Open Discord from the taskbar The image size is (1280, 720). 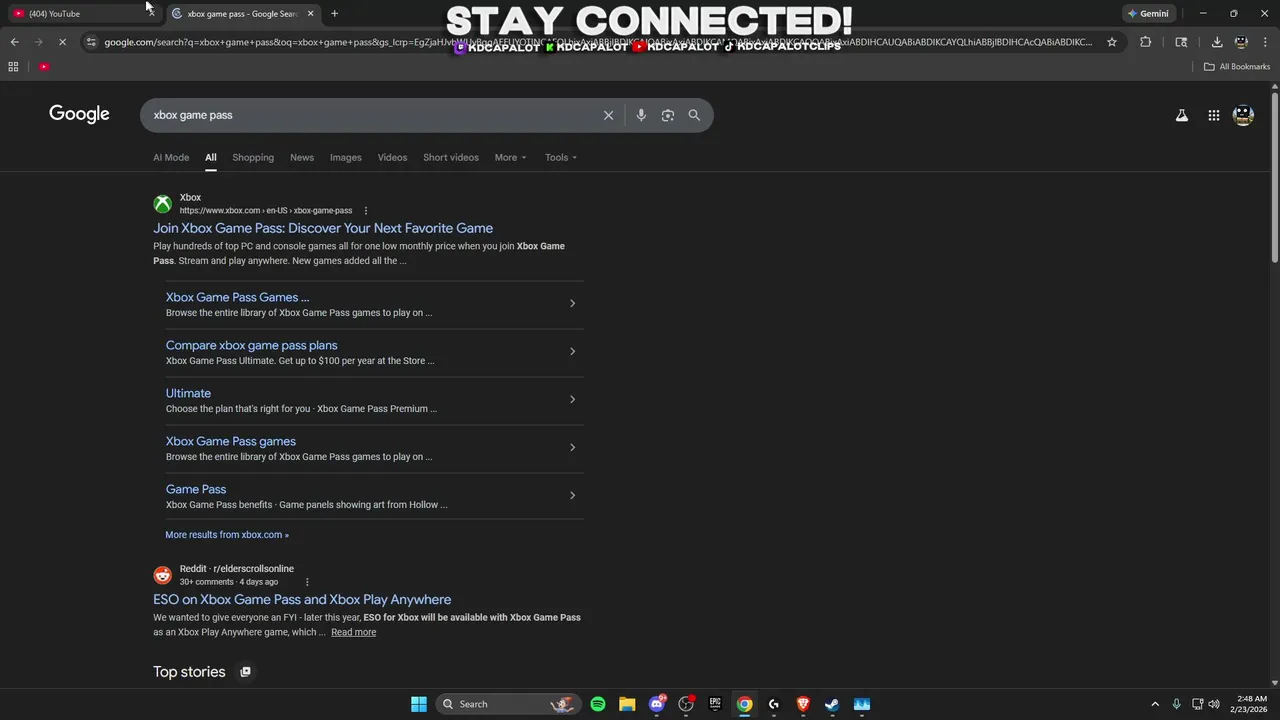[x=657, y=704]
